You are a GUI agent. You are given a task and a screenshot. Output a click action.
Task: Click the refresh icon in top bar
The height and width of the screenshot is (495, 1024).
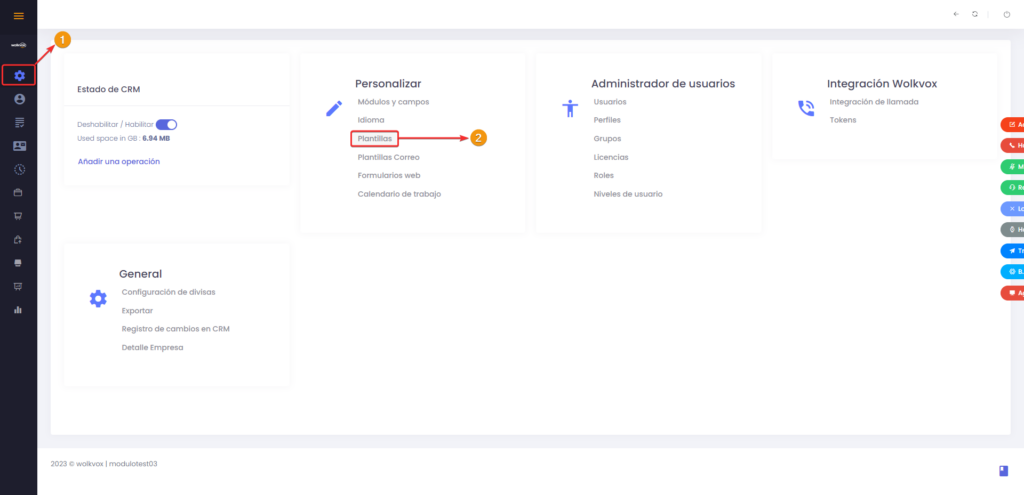pyautogui.click(x=974, y=14)
